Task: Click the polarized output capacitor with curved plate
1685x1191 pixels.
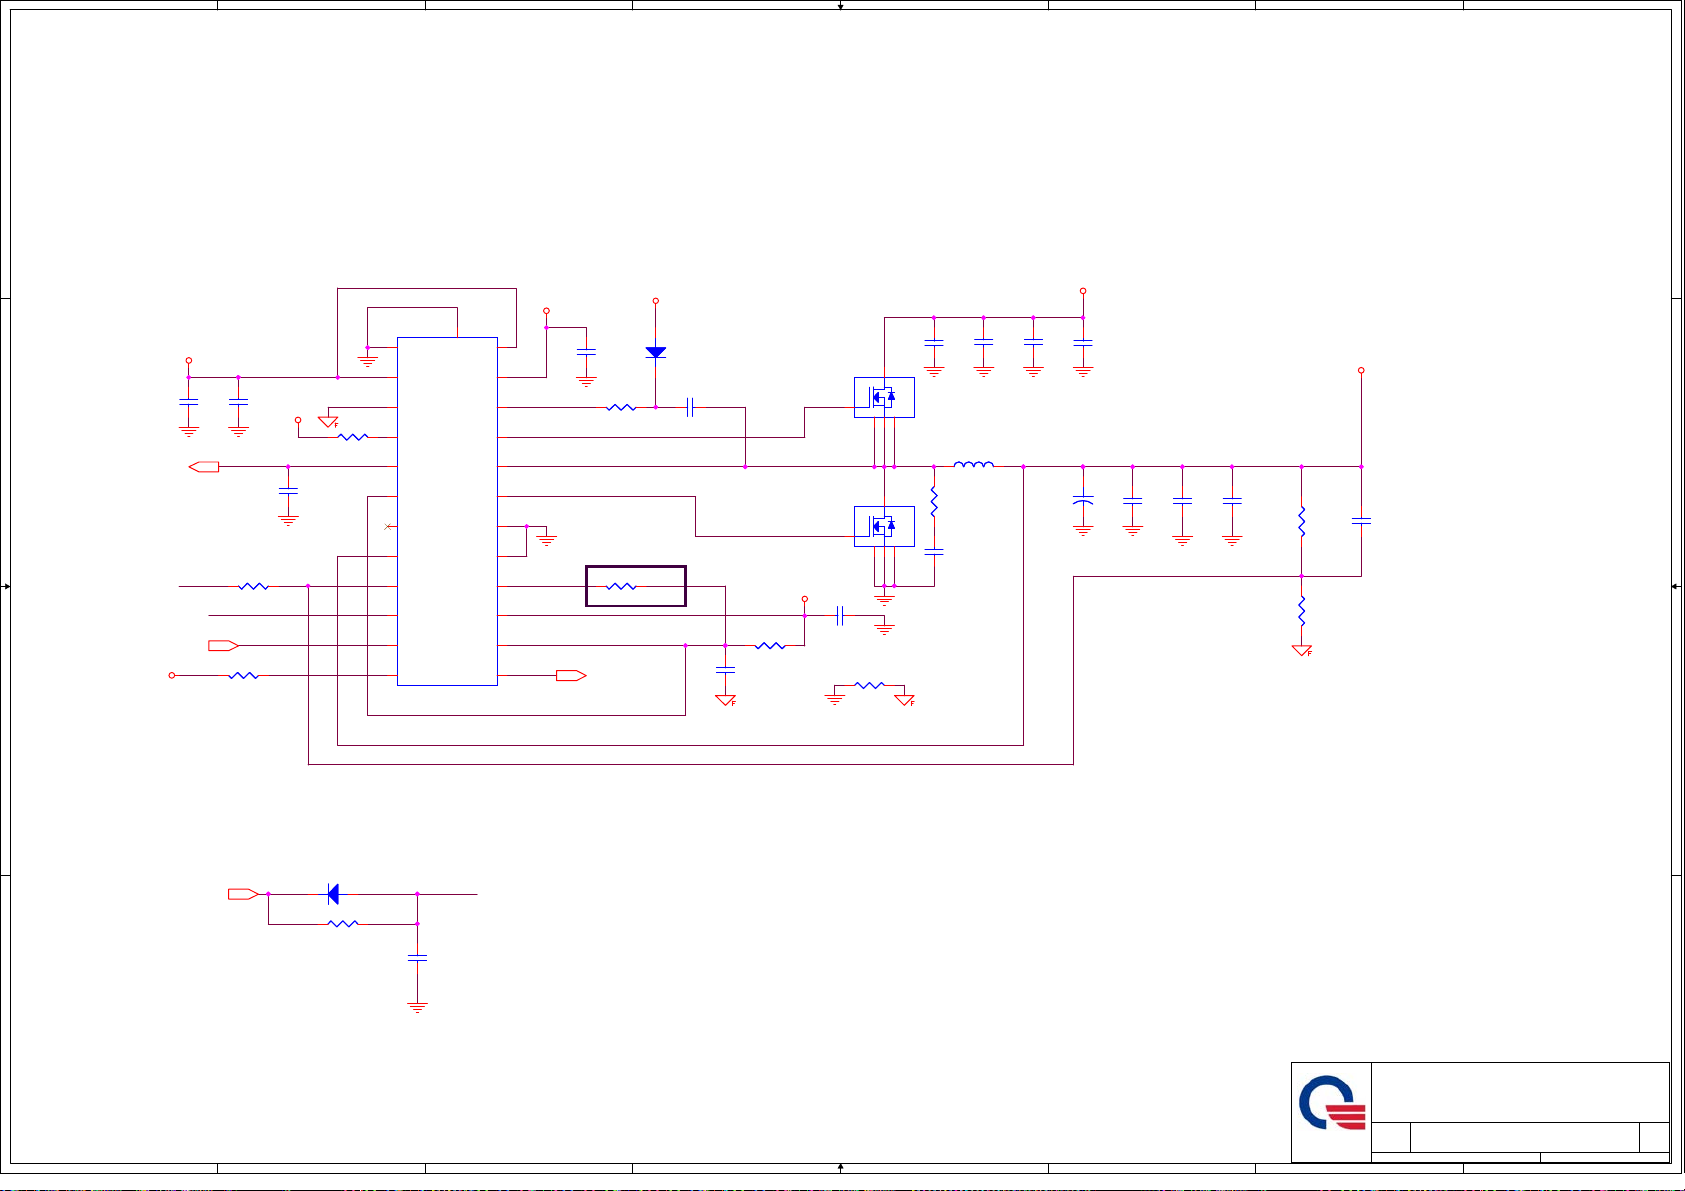Action: coord(1083,500)
